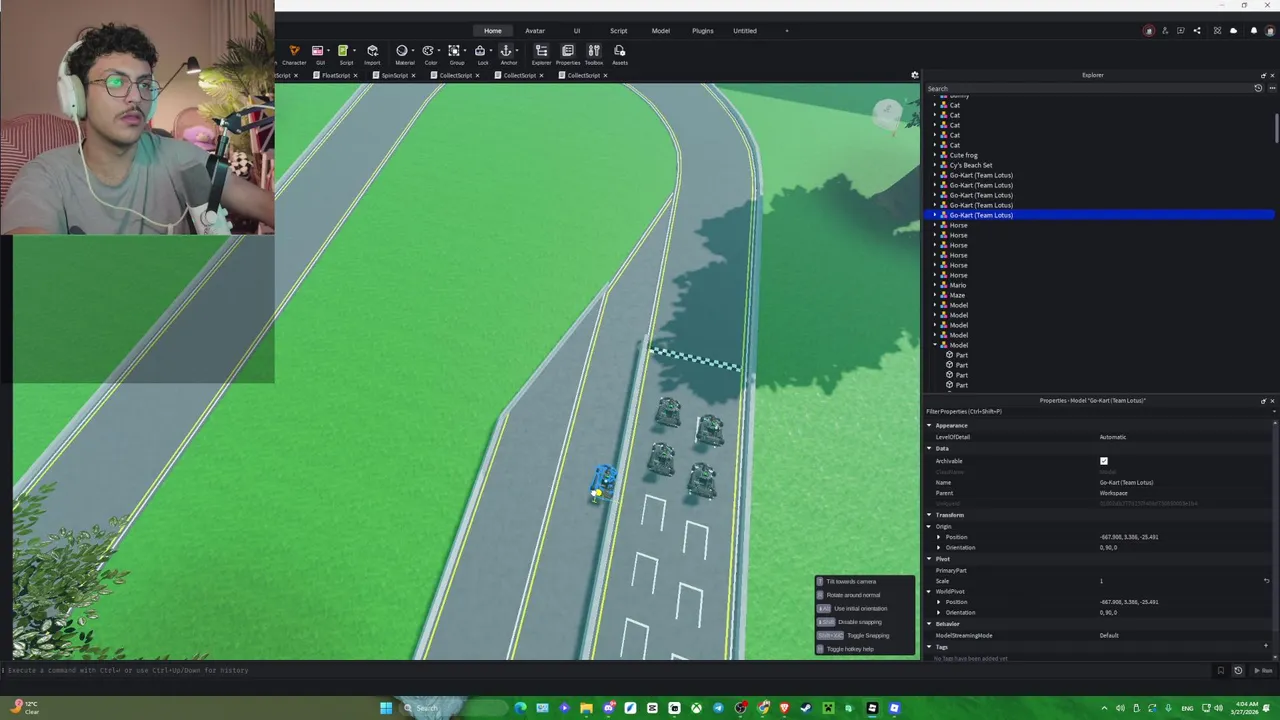
Task: Reset Scale property with the revert arrow
Action: tap(1266, 581)
